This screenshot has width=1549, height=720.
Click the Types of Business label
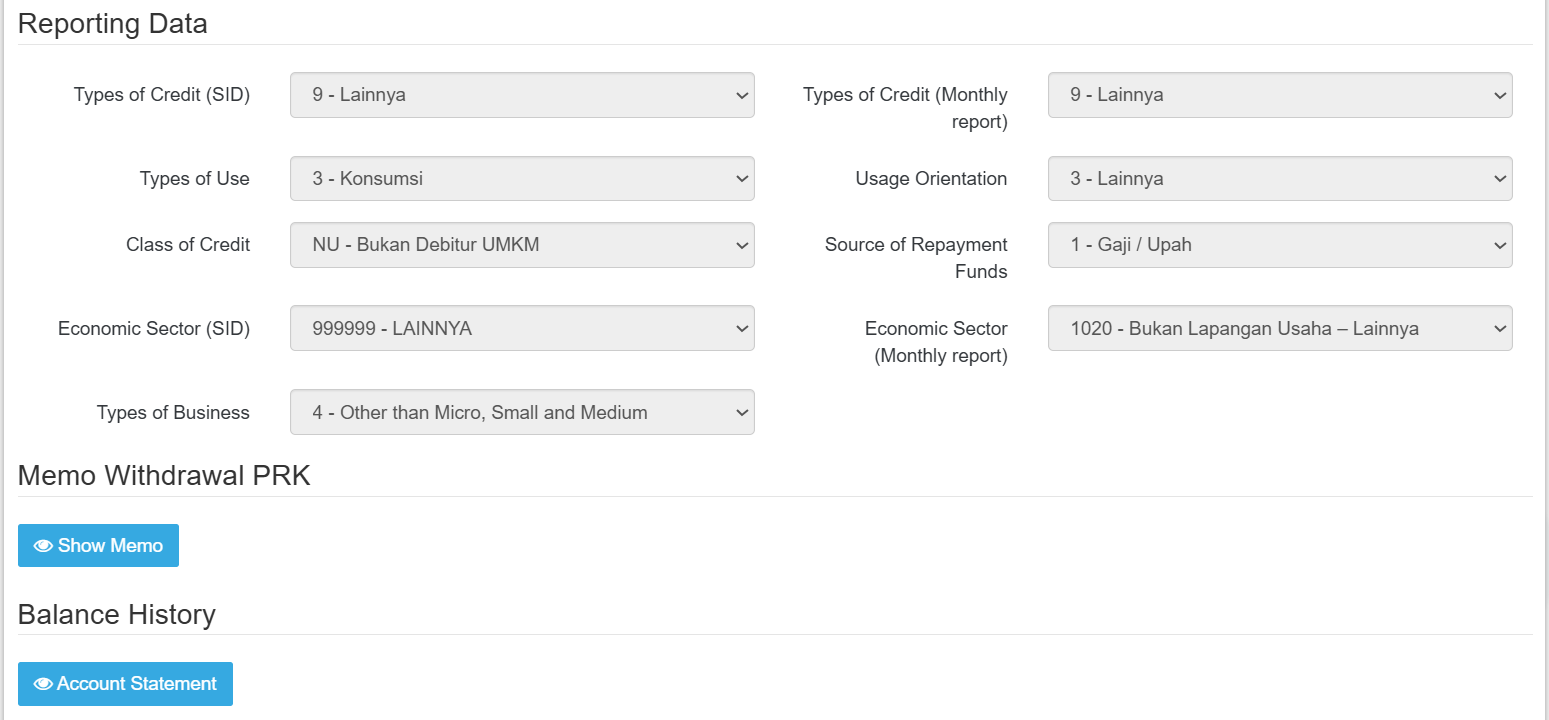point(173,413)
